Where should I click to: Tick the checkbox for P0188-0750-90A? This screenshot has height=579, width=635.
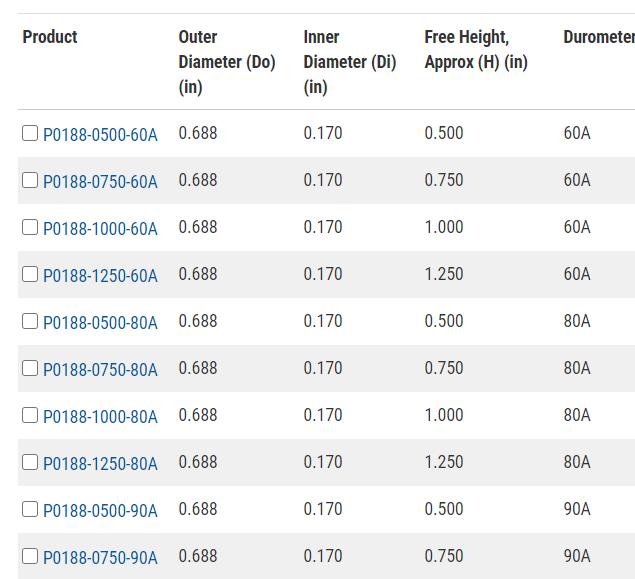click(x=30, y=556)
